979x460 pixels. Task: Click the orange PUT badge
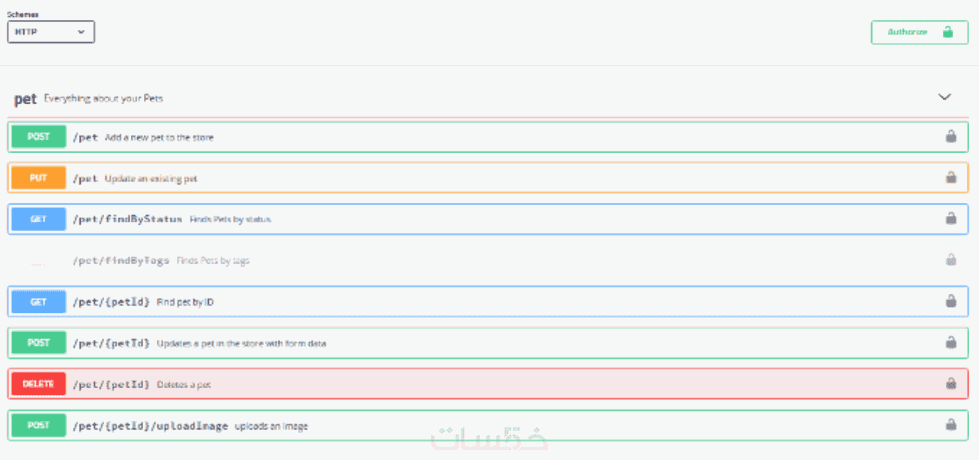click(39, 178)
